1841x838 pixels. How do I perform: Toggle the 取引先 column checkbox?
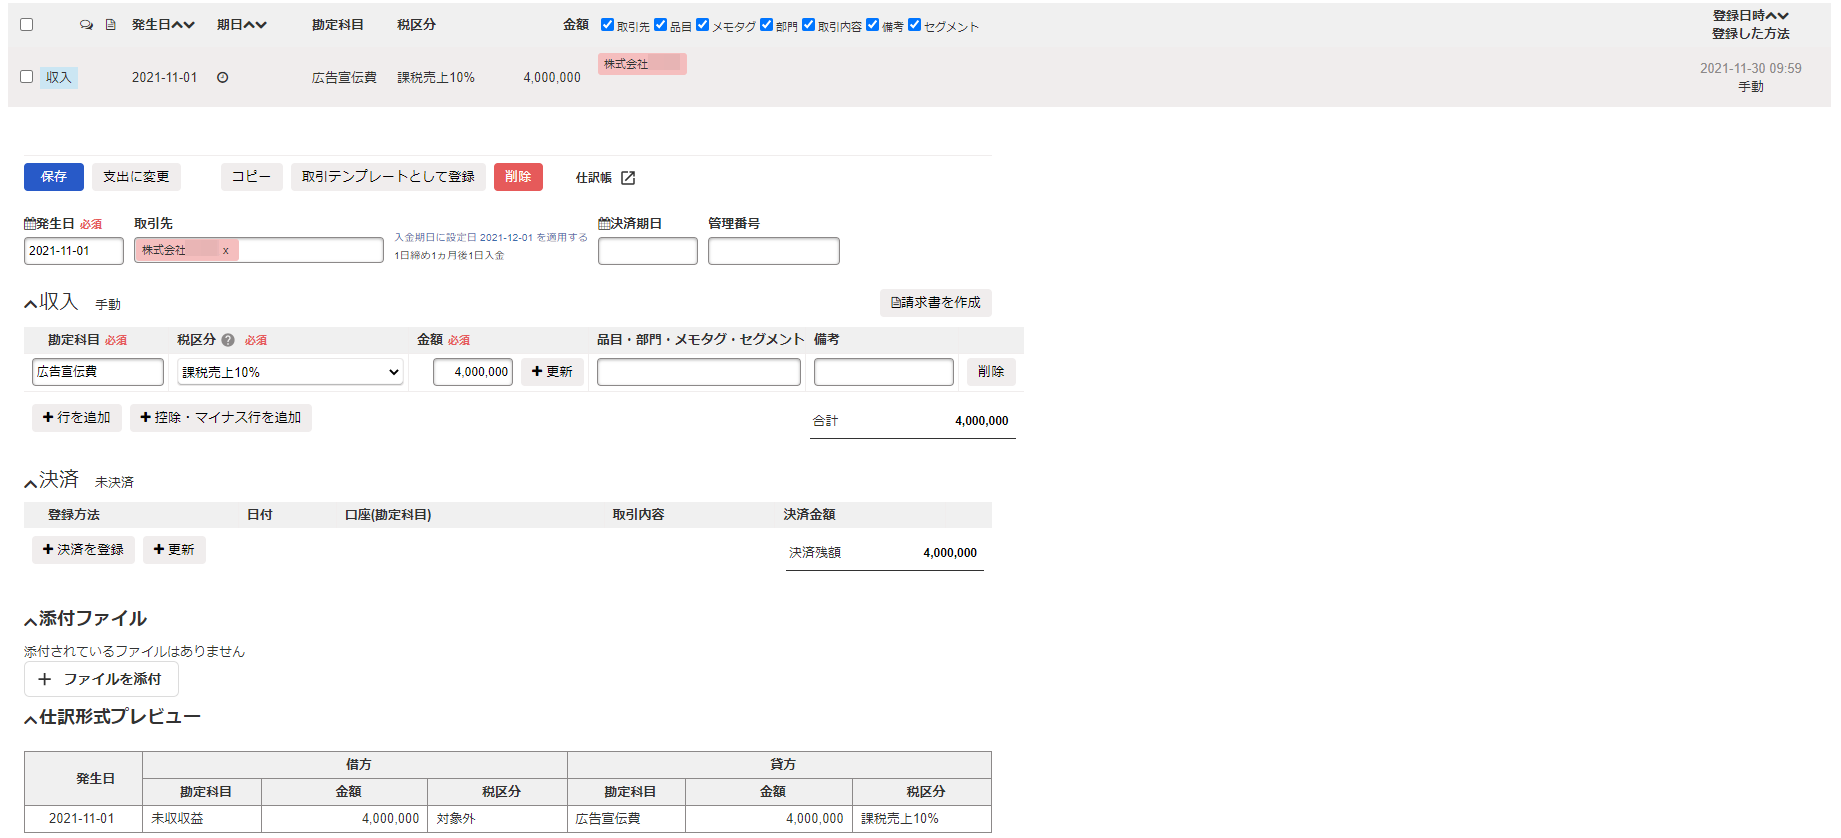tap(607, 25)
